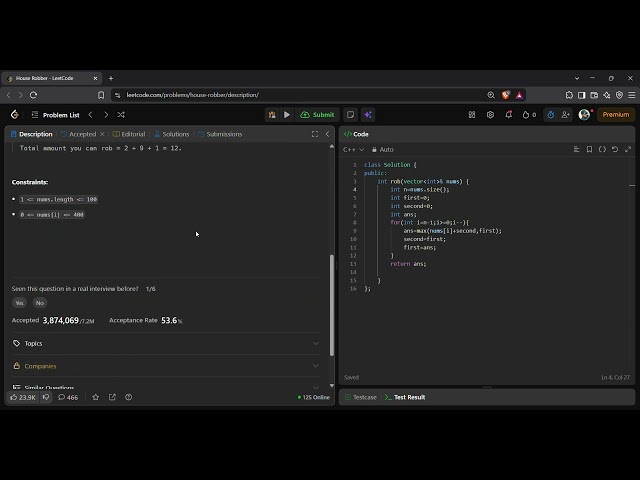Viewport: 640px width, 480px height.
Task: Bookmark the page in browser toolbar
Action: click(x=101, y=95)
